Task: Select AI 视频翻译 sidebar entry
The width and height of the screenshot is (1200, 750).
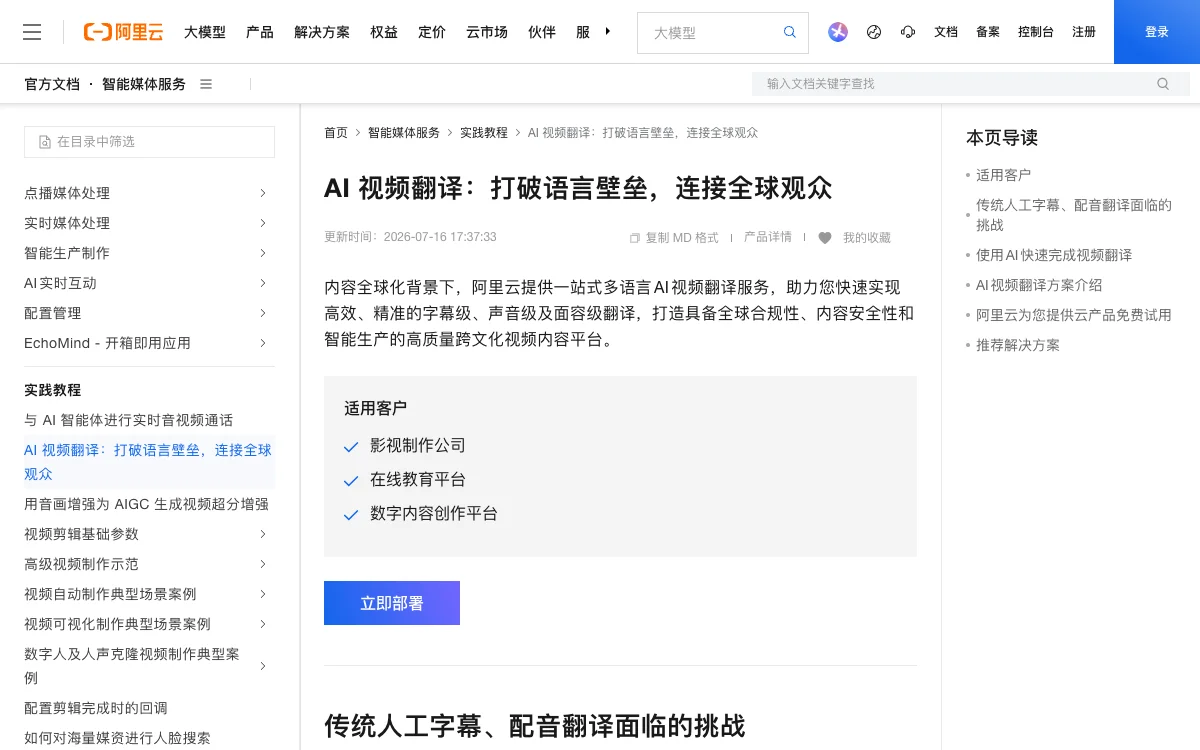Action: [x=148, y=462]
